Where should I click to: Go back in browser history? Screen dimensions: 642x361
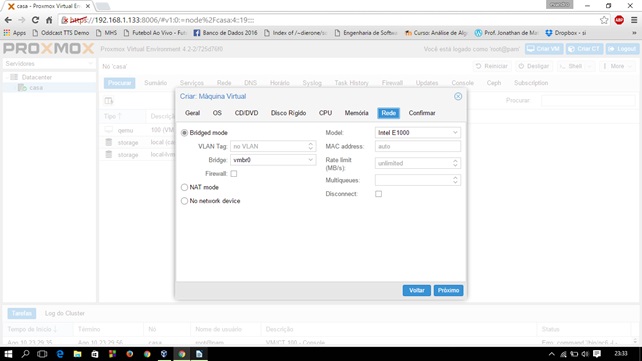coord(8,20)
